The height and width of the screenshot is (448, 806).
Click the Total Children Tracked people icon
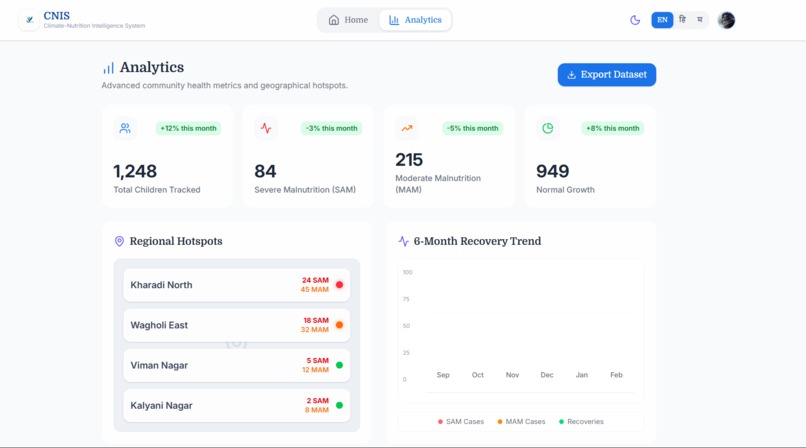125,128
